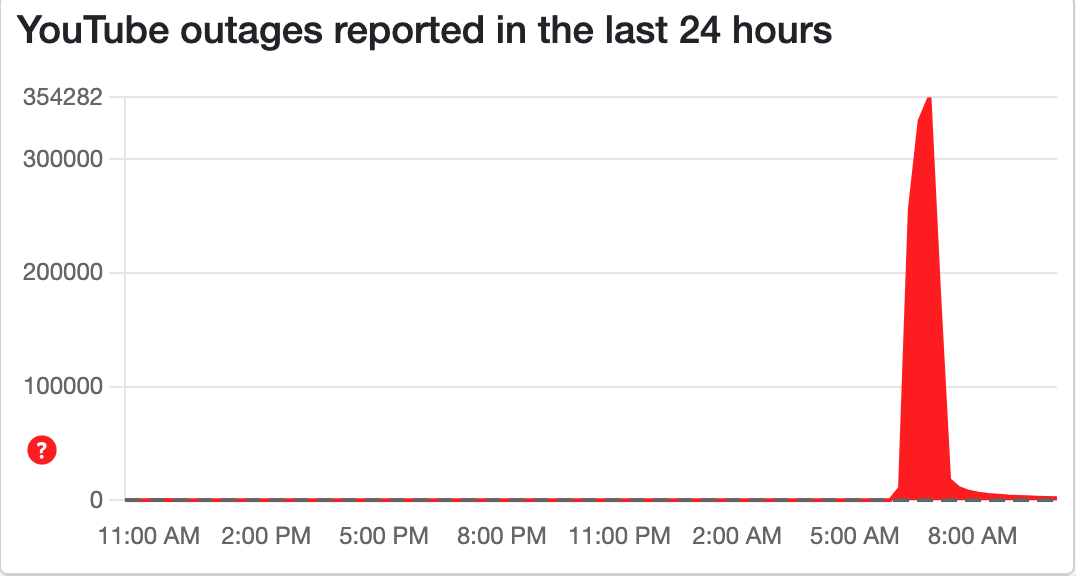Click the dashed baseline below 8:00 PM
Viewport: 1076px width, 576px height.
pos(500,500)
